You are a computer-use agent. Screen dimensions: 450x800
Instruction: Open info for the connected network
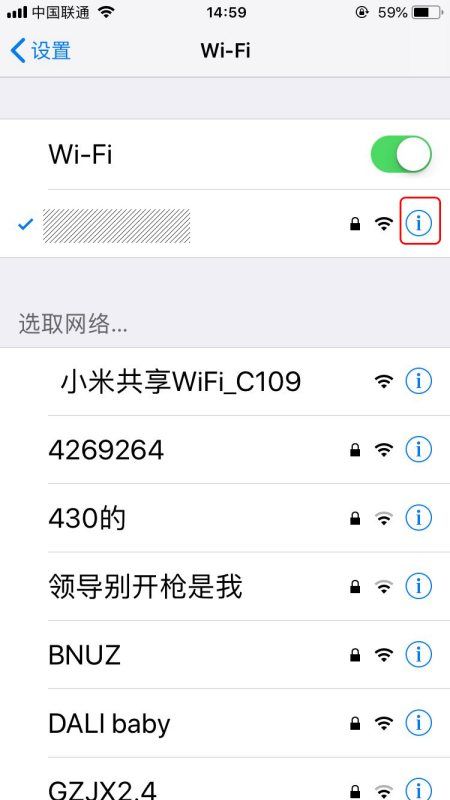click(419, 223)
